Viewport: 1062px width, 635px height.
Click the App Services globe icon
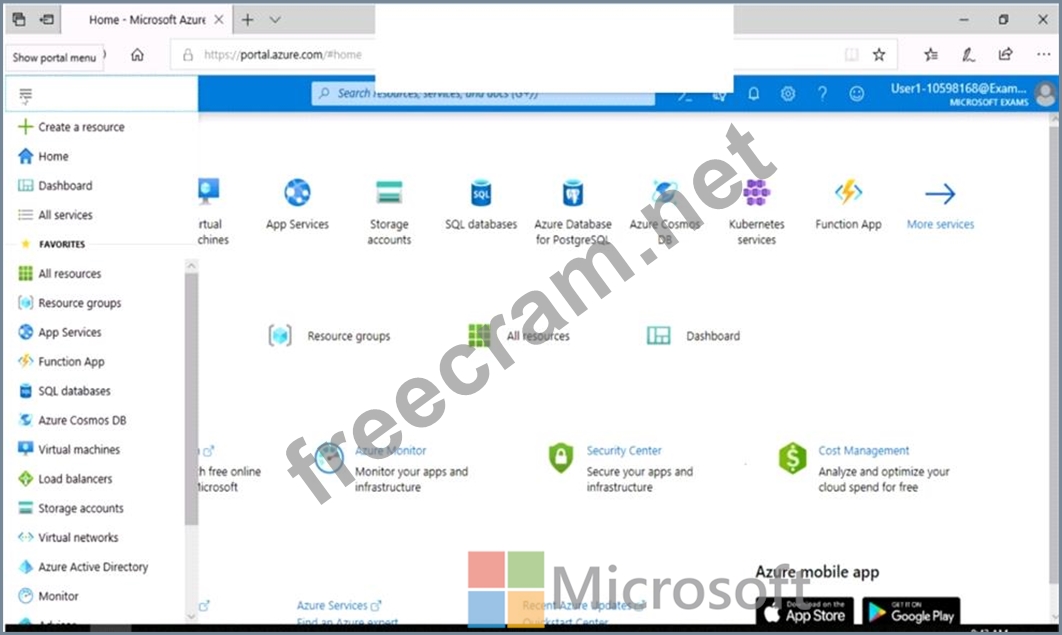click(x=297, y=193)
